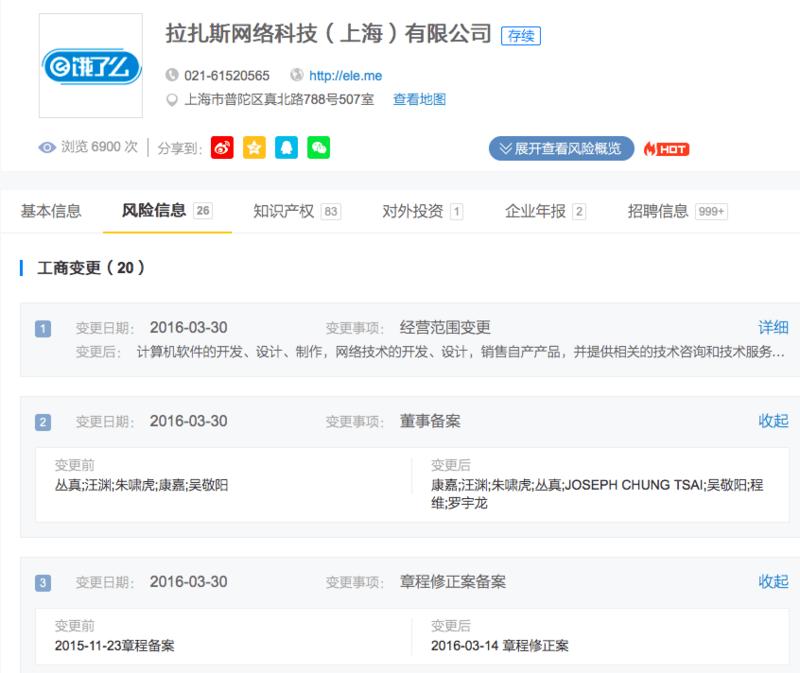The image size is (800, 673).
Task: Collapse 董事备案 record using 收起
Action: (773, 421)
